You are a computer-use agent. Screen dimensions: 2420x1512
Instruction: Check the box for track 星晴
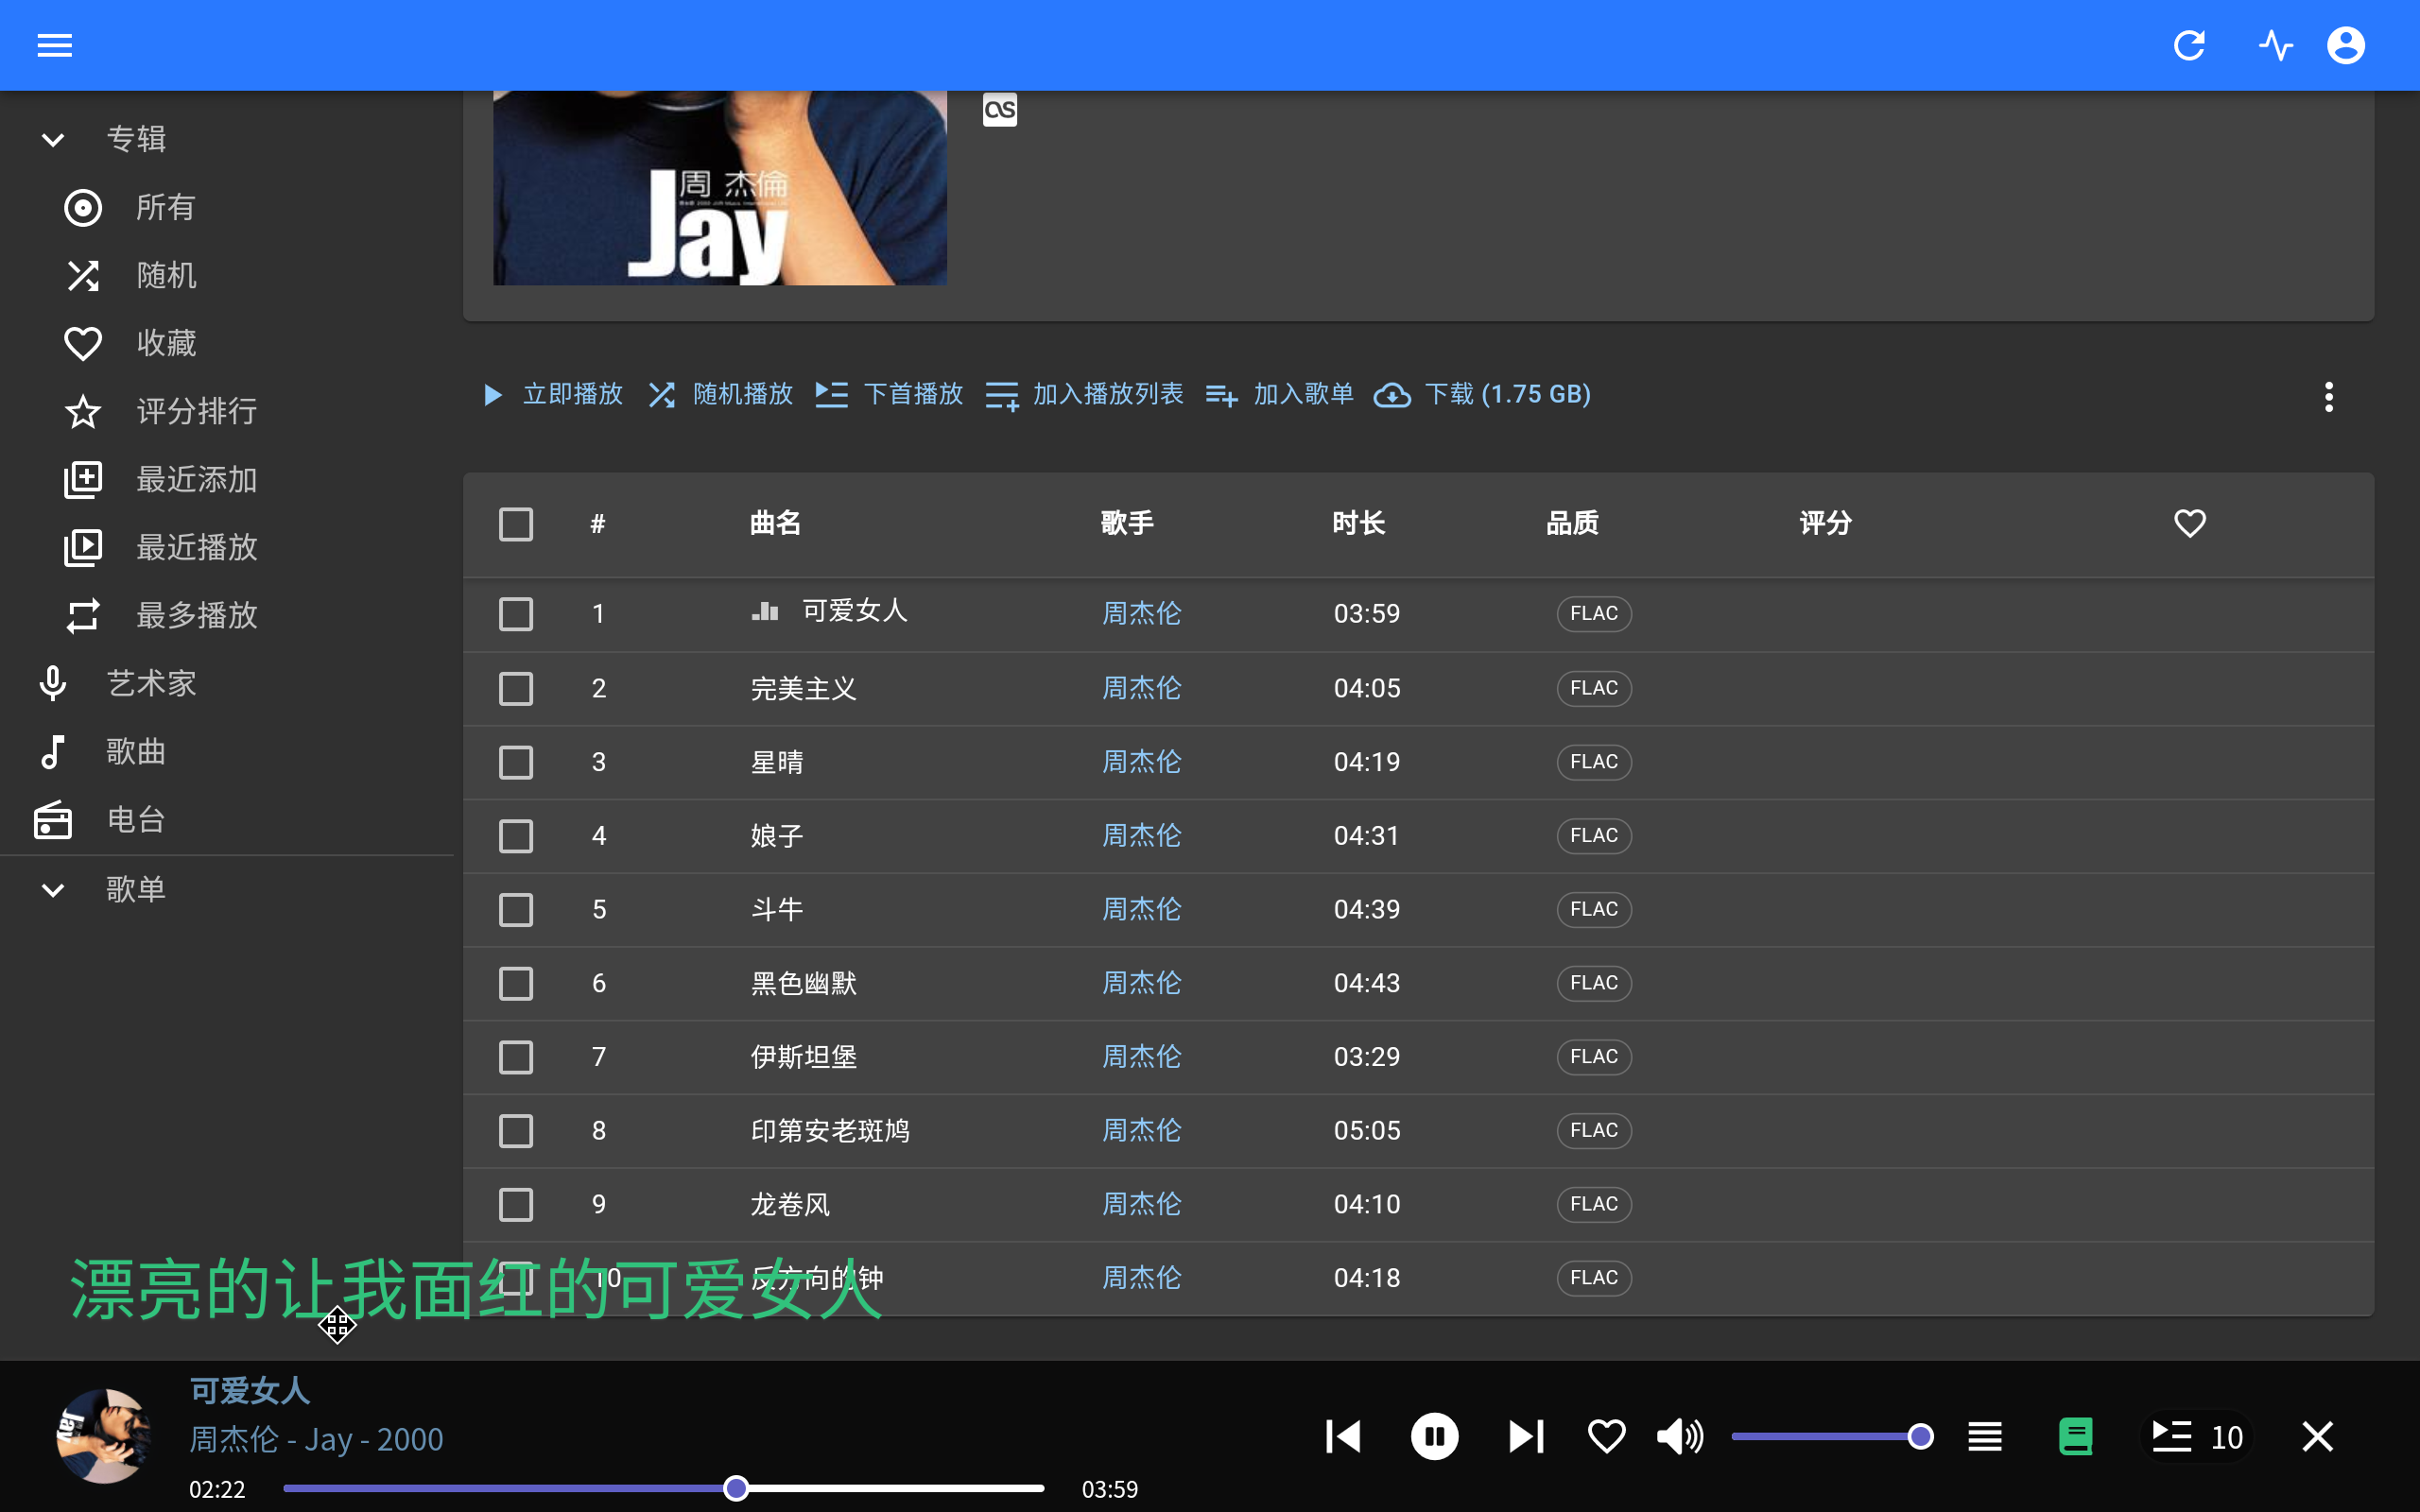tap(516, 762)
